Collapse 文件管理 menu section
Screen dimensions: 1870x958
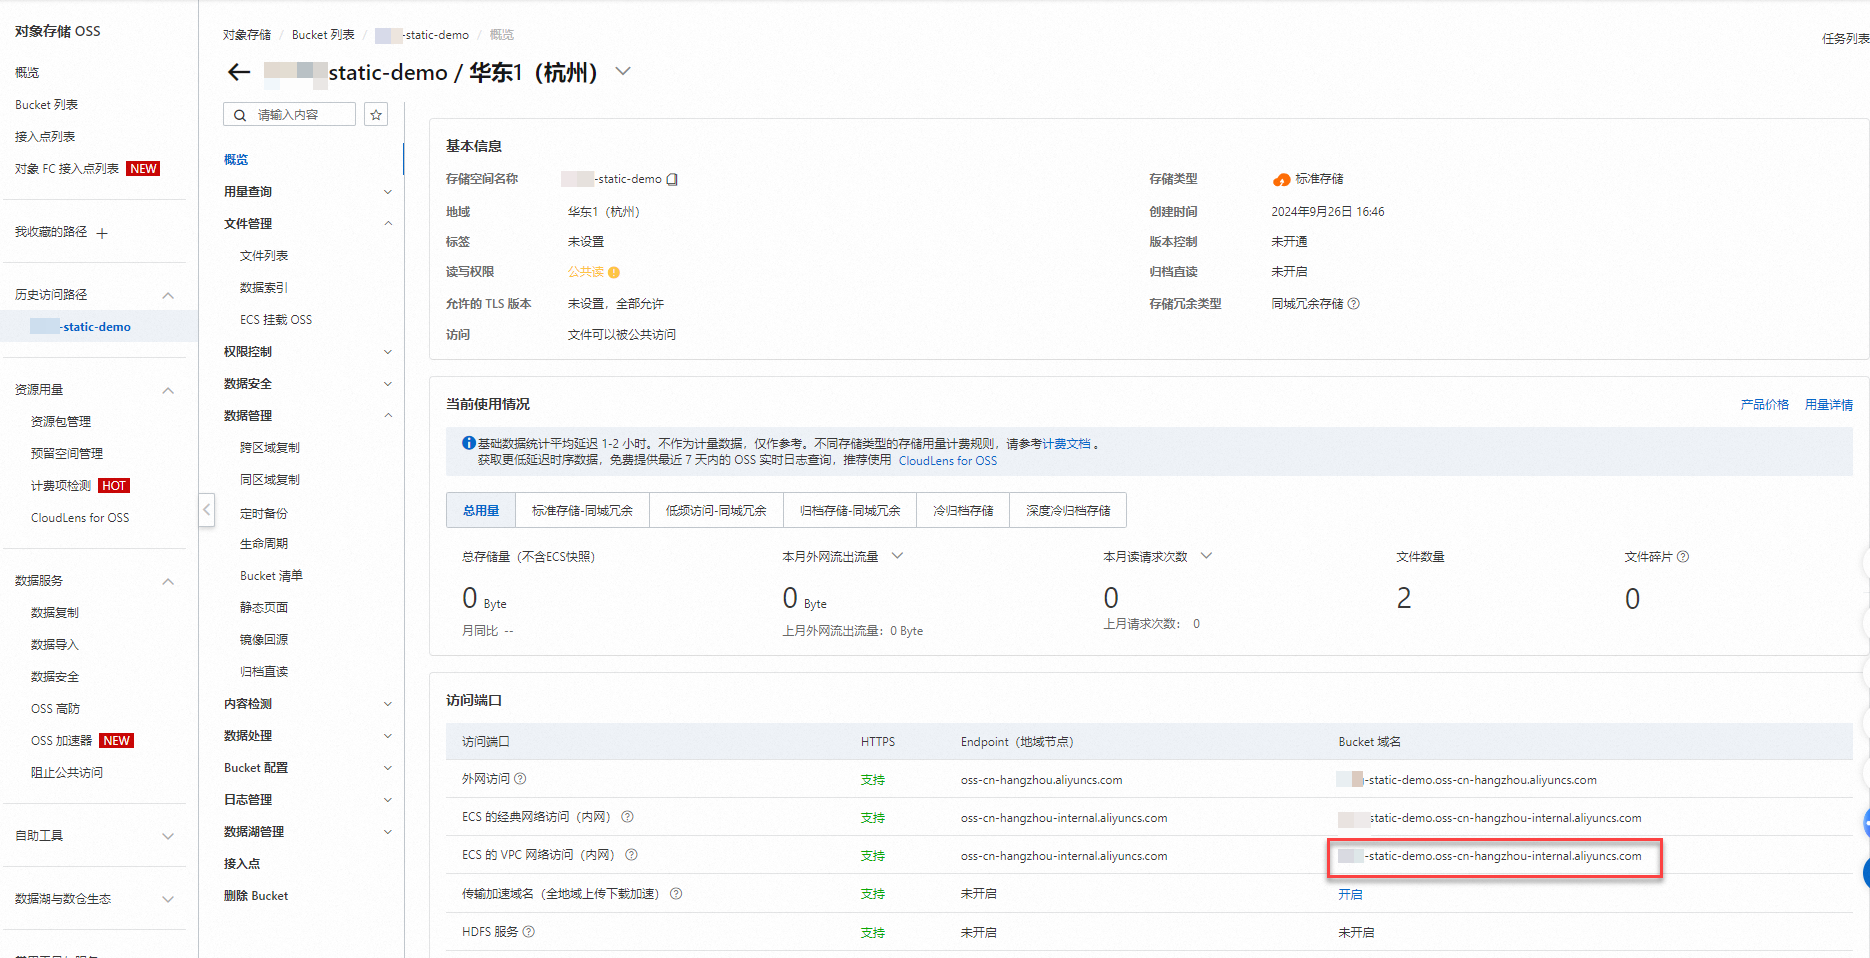[388, 224]
